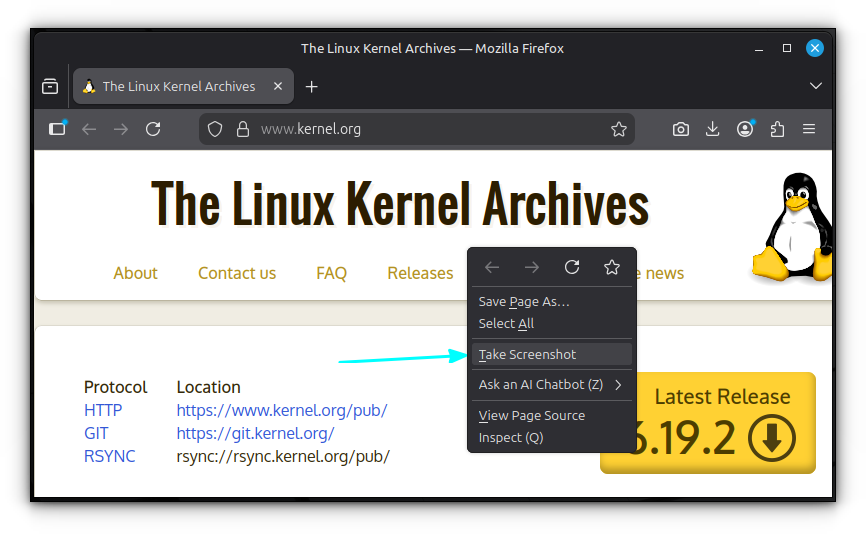
Task: Click the reload icon in the context menu
Action: pyautogui.click(x=572, y=267)
